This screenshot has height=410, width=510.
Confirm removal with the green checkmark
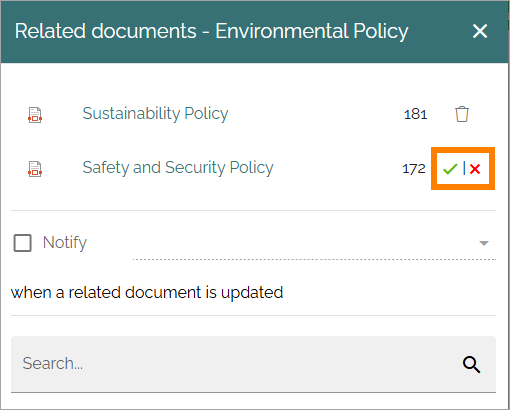click(x=450, y=169)
